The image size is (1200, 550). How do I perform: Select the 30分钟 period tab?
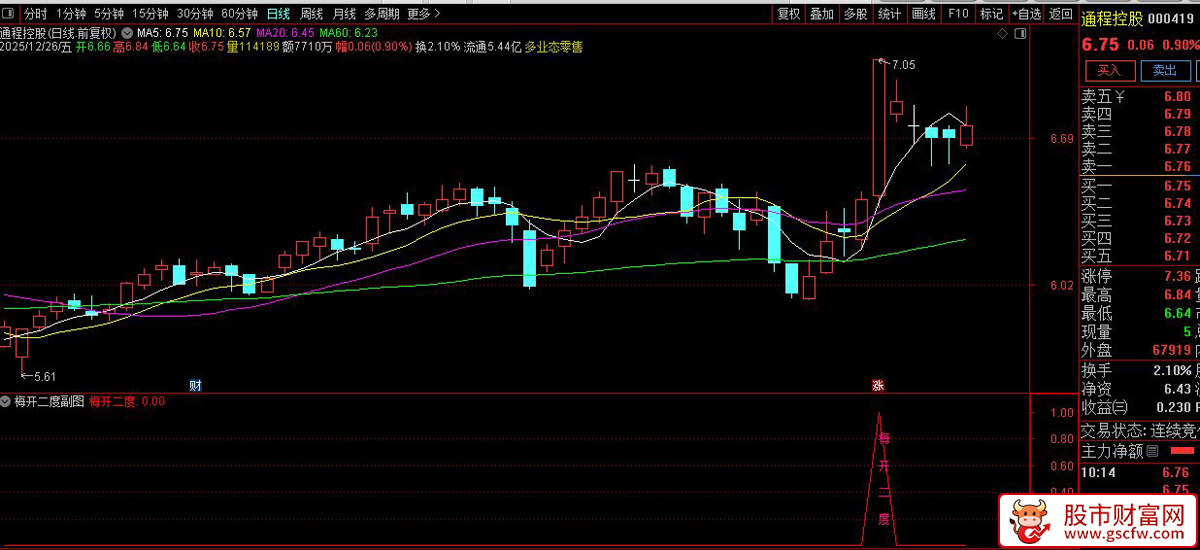click(x=195, y=14)
